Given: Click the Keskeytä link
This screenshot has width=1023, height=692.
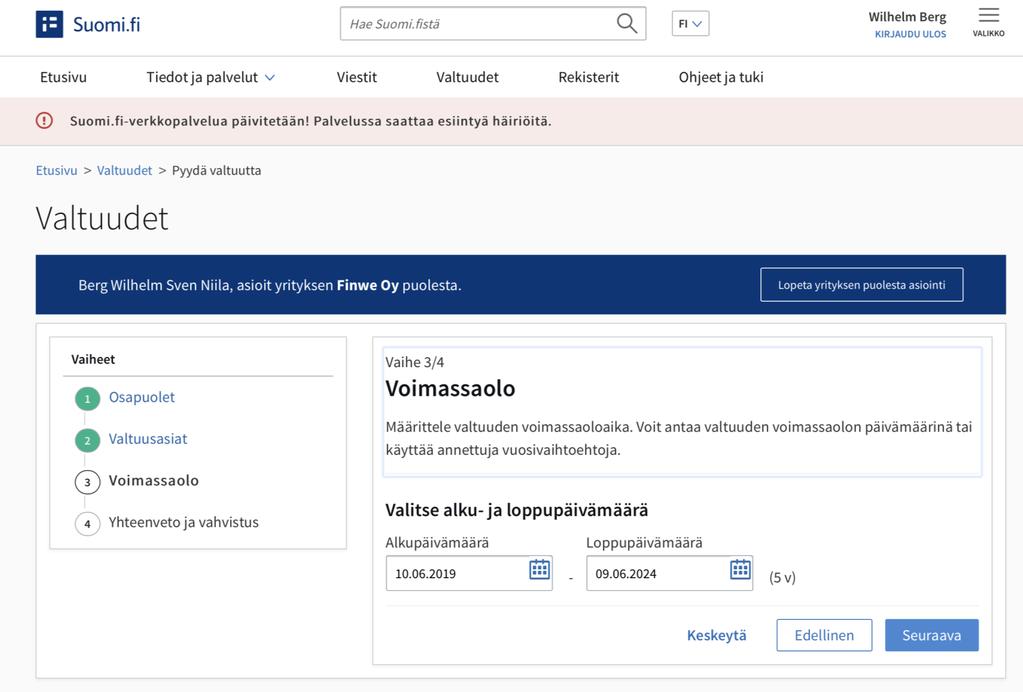Looking at the screenshot, I should click(716, 635).
